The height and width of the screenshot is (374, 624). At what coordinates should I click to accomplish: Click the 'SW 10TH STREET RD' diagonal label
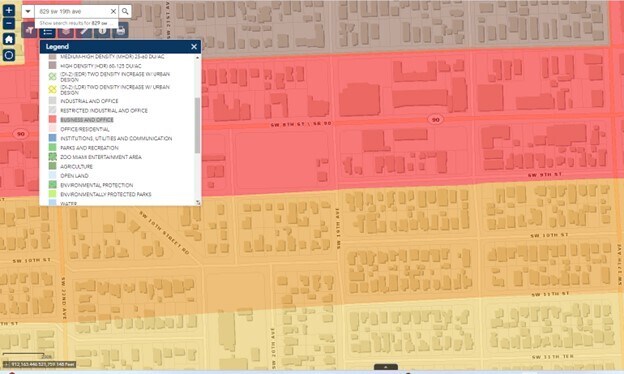tap(164, 233)
